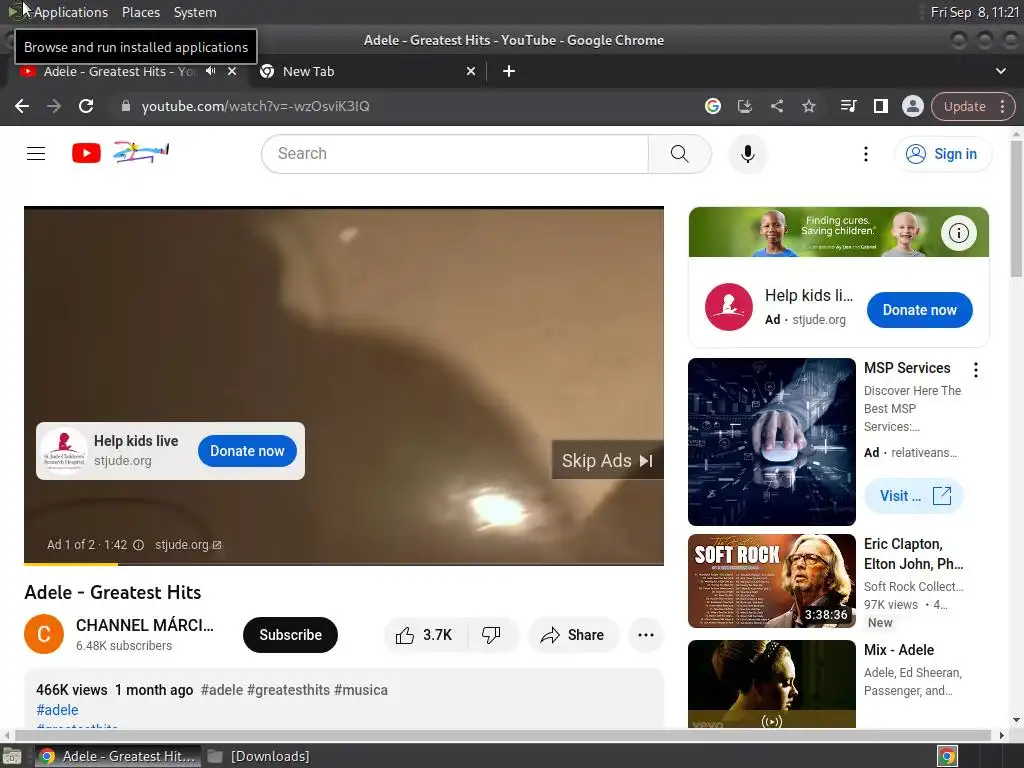Click Donate now in video overlay
This screenshot has height=768, width=1024.
point(247,451)
